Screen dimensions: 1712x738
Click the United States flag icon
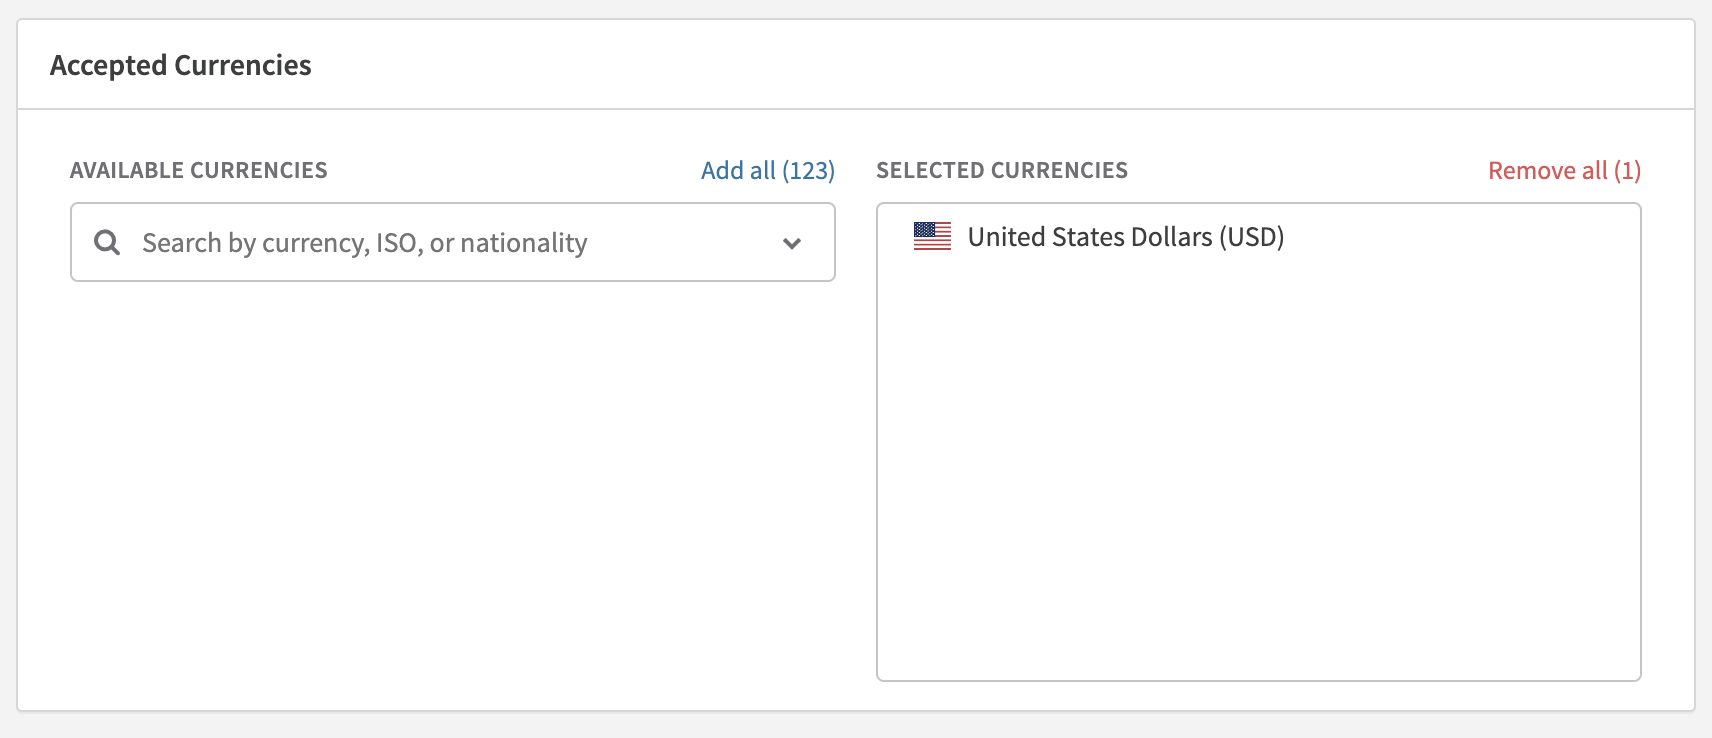tap(932, 237)
